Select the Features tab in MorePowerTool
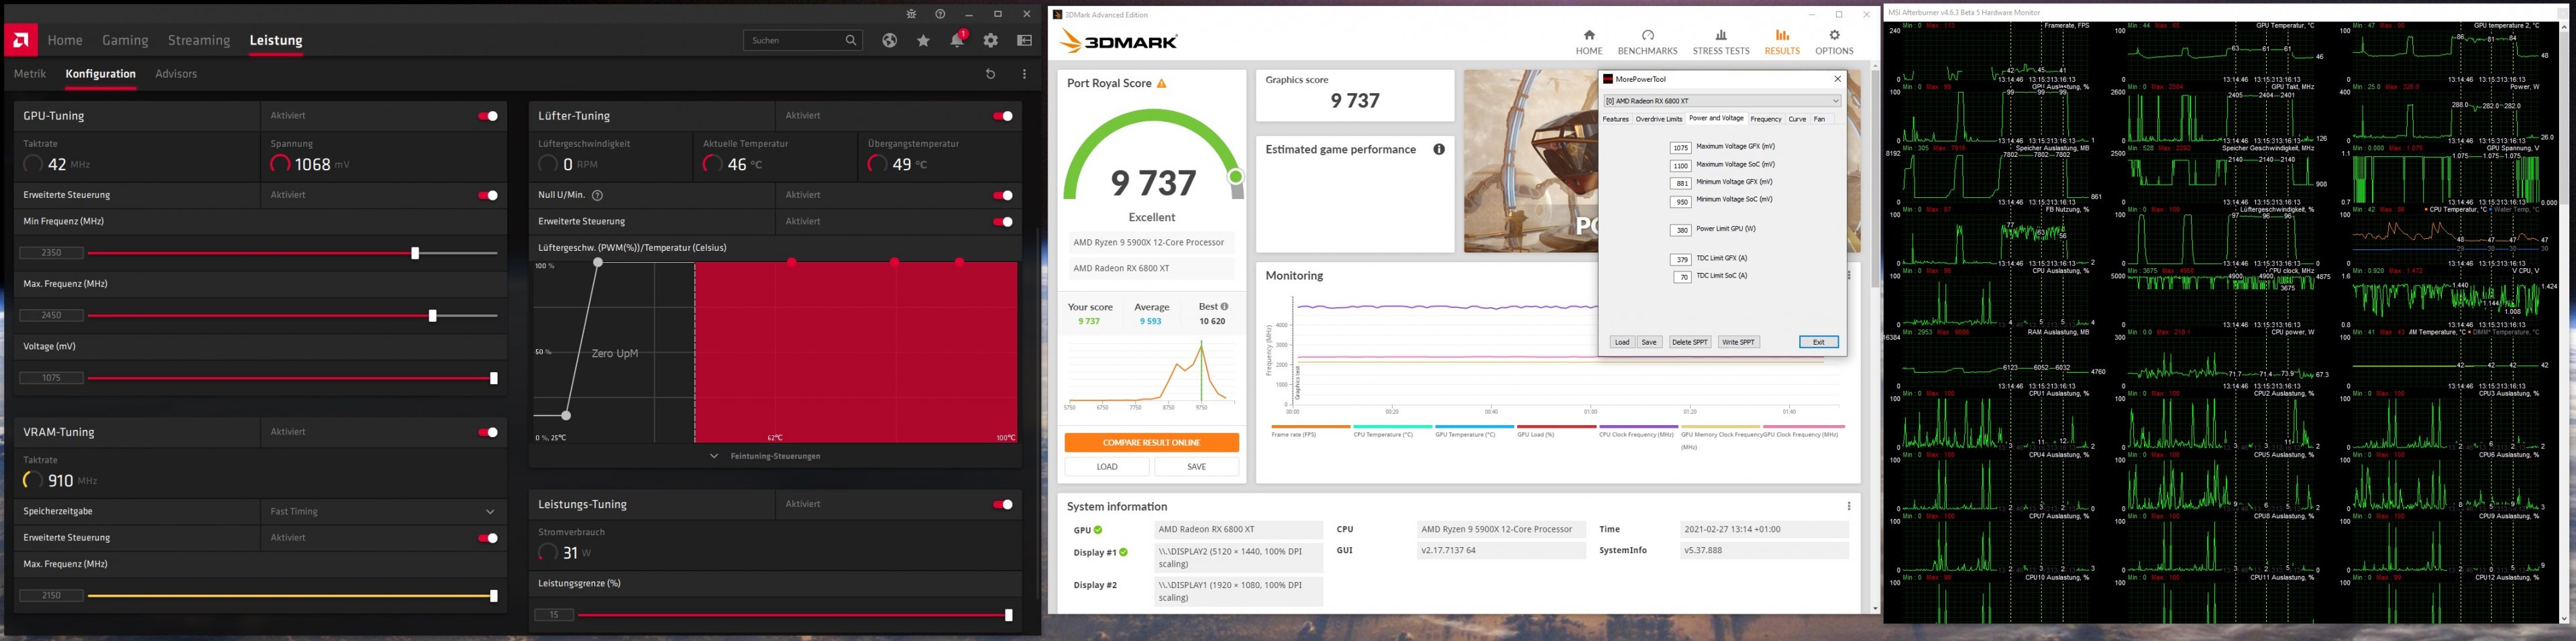The image size is (2576, 641). click(1616, 119)
